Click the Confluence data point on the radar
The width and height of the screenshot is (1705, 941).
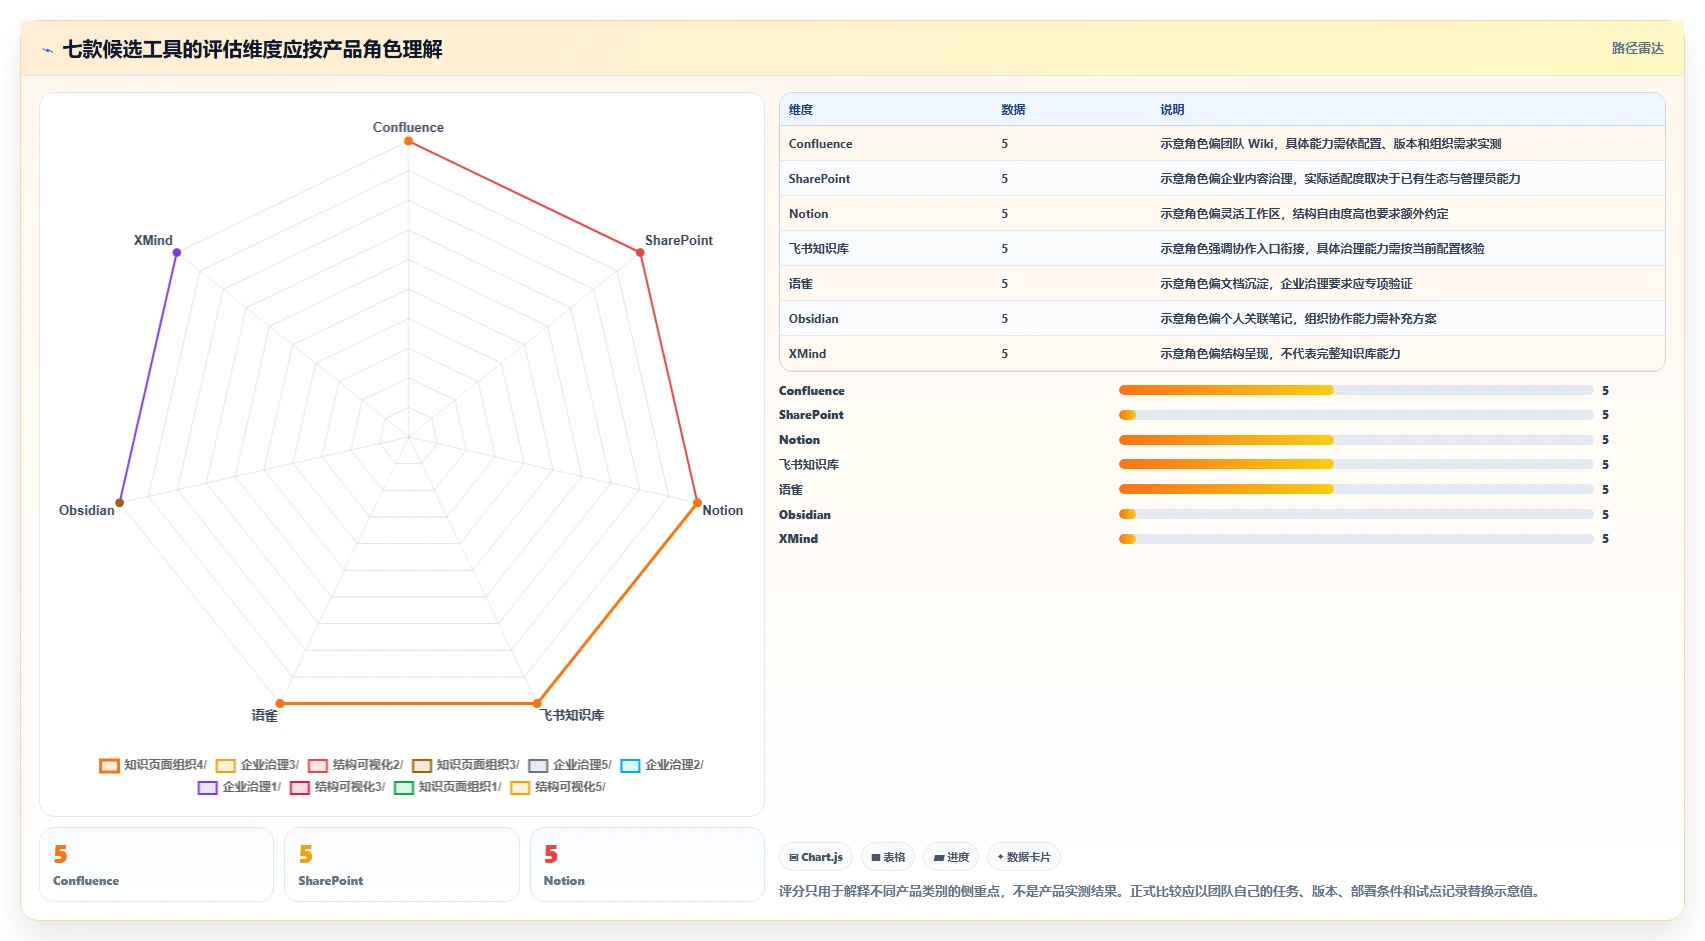(408, 141)
